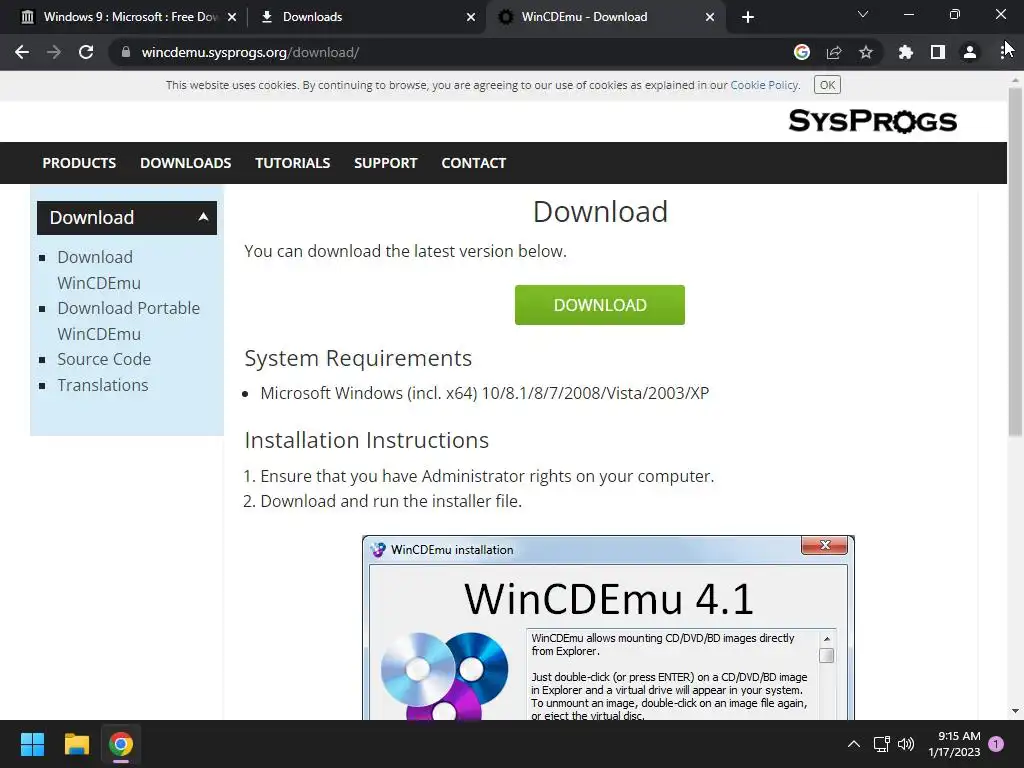This screenshot has height=768, width=1024.
Task: Open Download Portable WinCDEmu link
Action: [x=128, y=321]
